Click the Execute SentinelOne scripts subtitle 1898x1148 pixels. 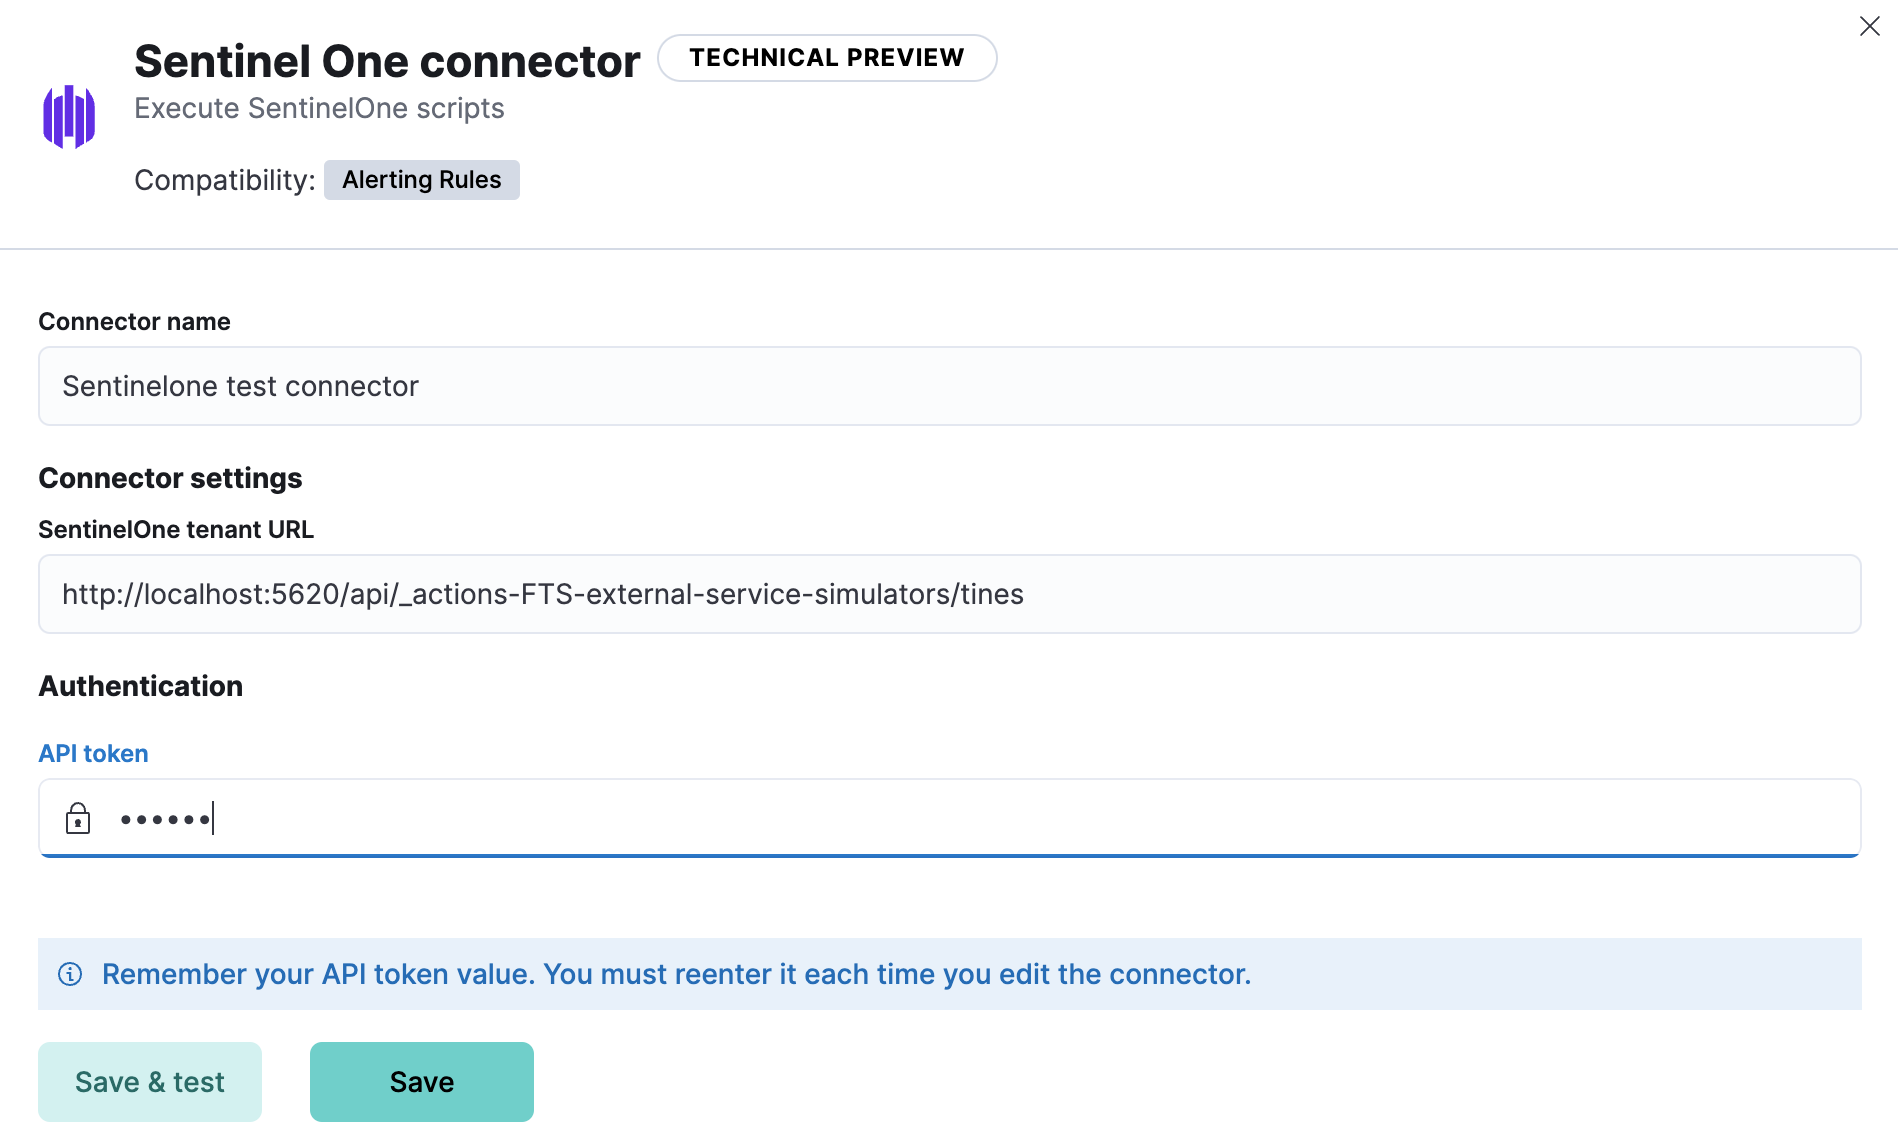coord(319,108)
